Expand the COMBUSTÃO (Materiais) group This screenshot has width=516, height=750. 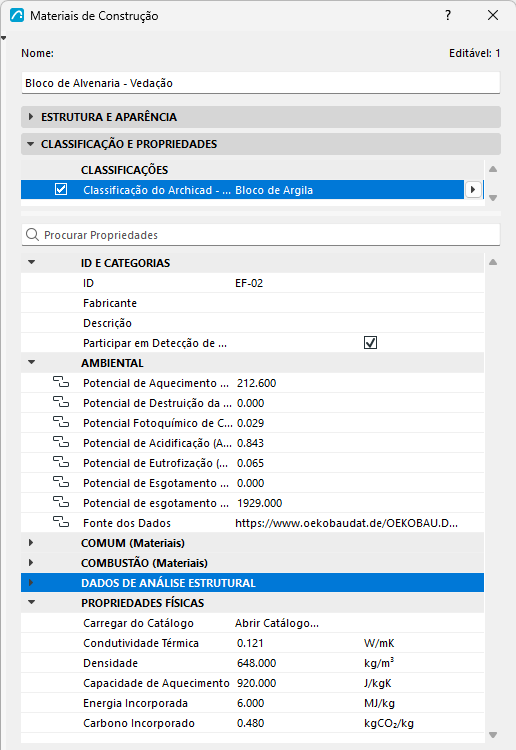pos(31,562)
